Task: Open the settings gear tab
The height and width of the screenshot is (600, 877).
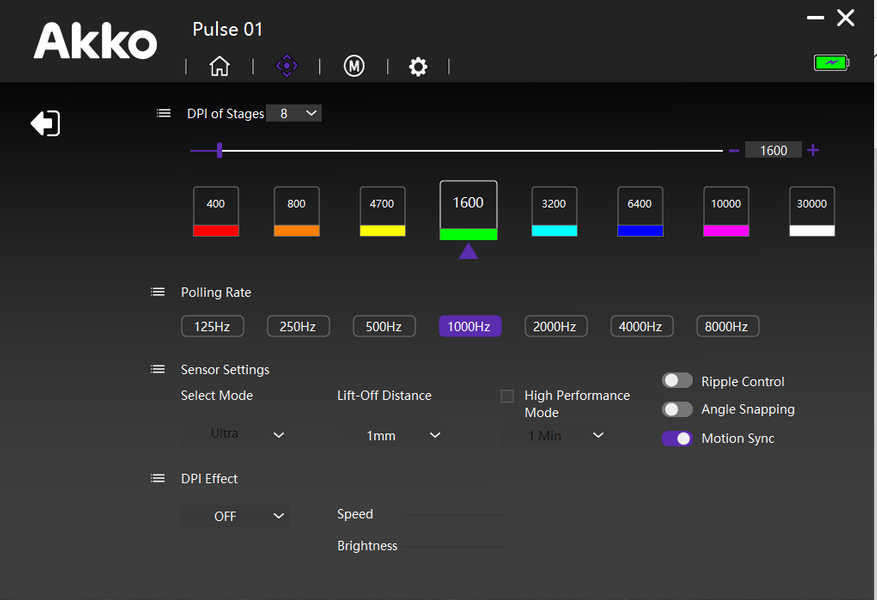Action: tap(418, 66)
